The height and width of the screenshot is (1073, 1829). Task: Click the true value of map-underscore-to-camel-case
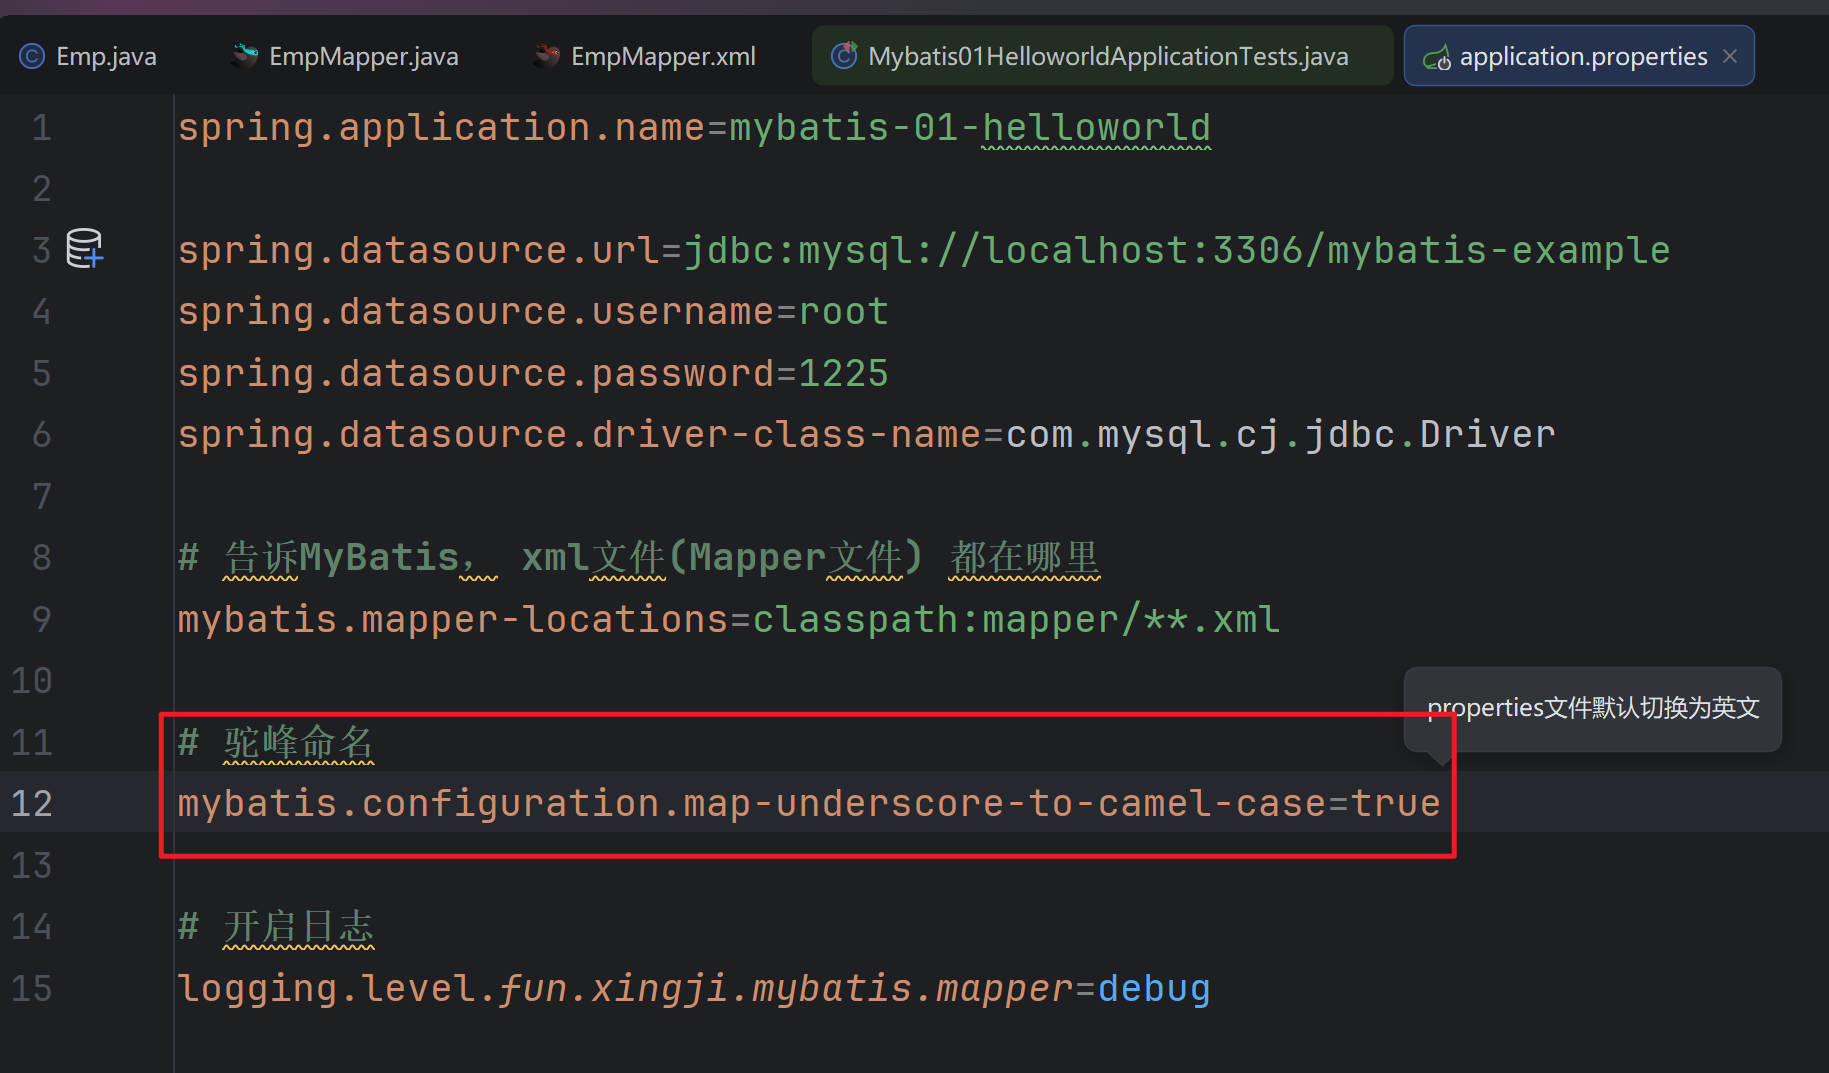pos(1395,803)
